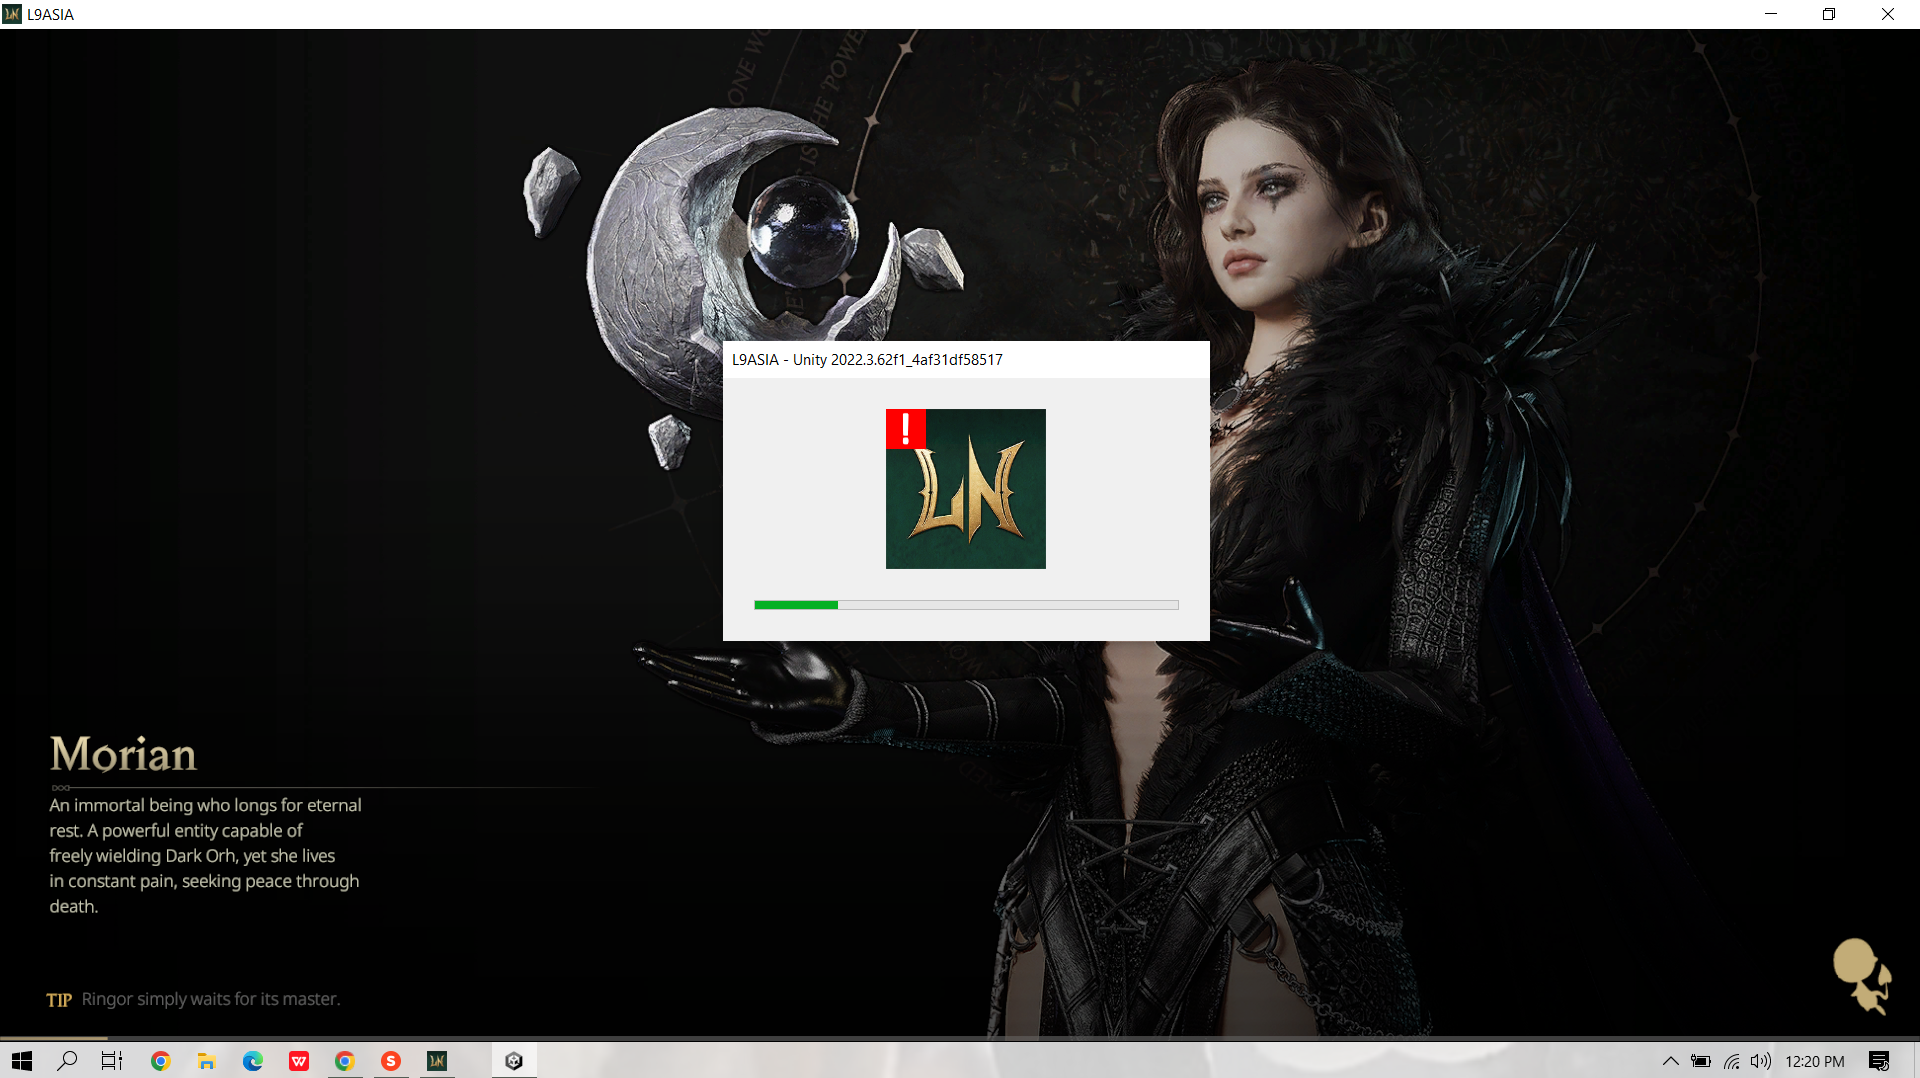Switch to the L9ASIA game taskbar icon
The image size is (1920, 1078).
(x=437, y=1061)
